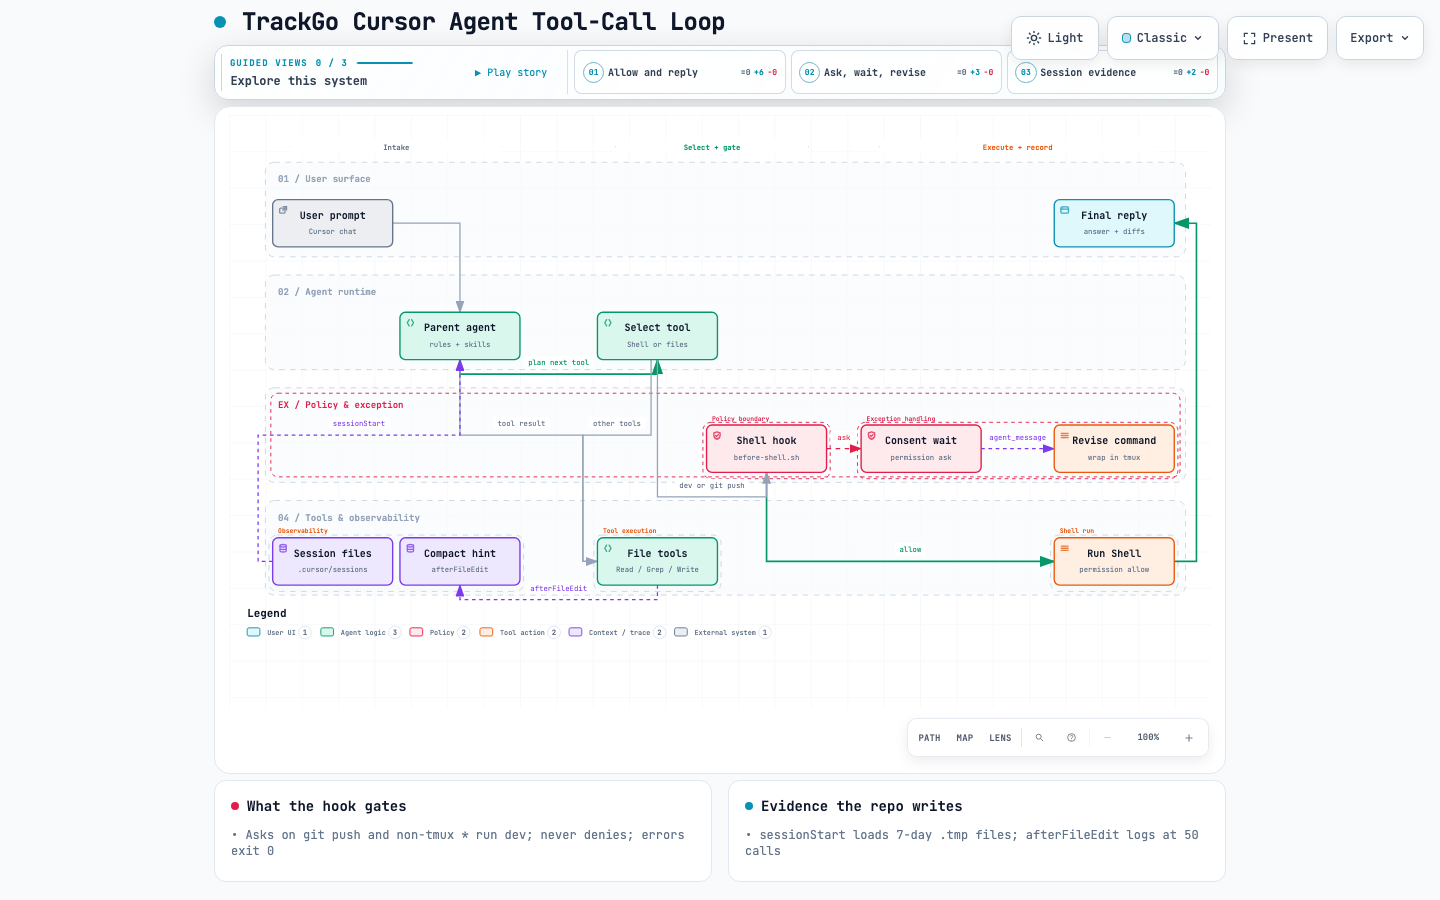The width and height of the screenshot is (1440, 900).
Task: Switch to PATH view mode
Action: (930, 738)
